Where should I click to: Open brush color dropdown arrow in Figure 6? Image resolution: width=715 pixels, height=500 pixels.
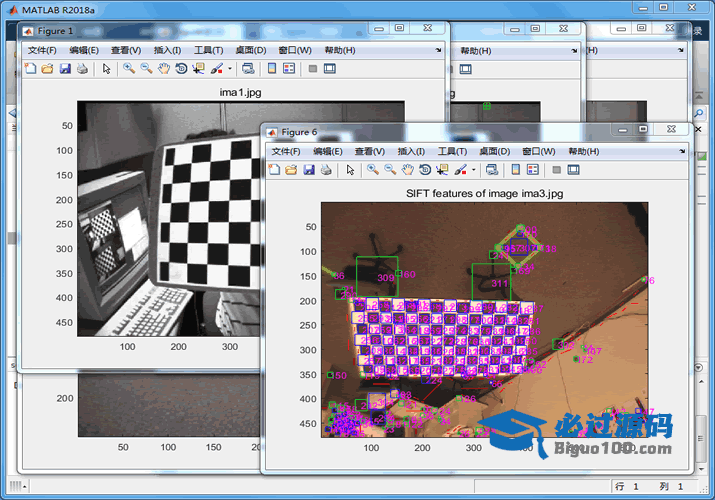(474, 171)
